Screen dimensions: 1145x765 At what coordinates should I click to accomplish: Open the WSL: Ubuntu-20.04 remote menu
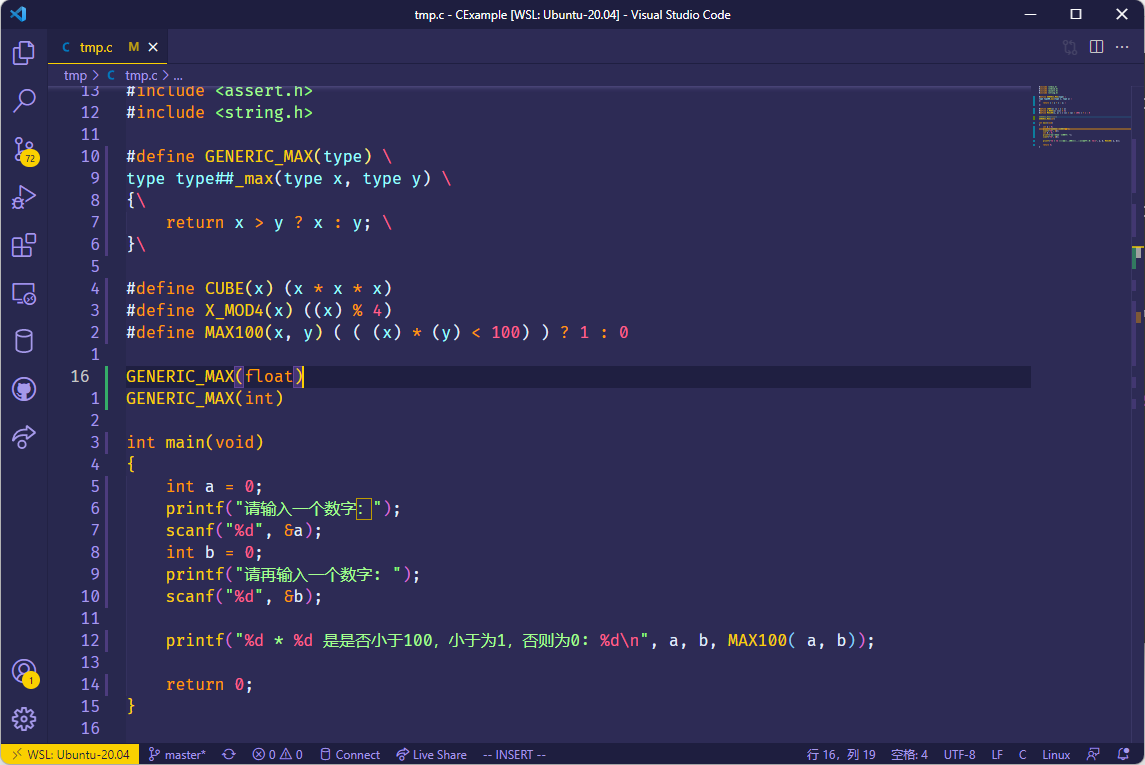(x=70, y=754)
